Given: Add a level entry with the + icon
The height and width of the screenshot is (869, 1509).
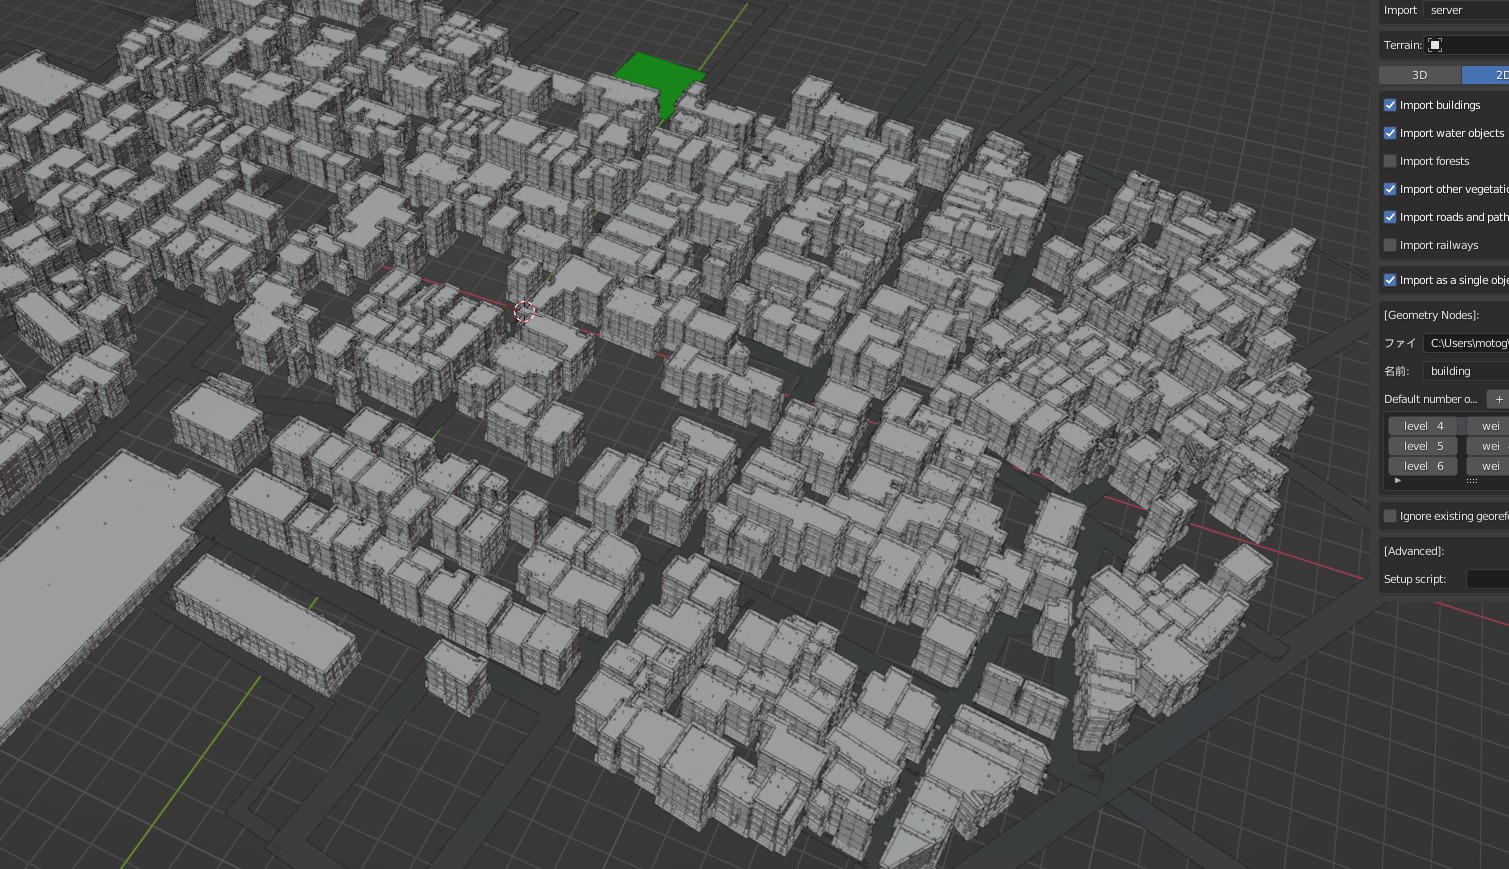Looking at the screenshot, I should click(x=1499, y=399).
